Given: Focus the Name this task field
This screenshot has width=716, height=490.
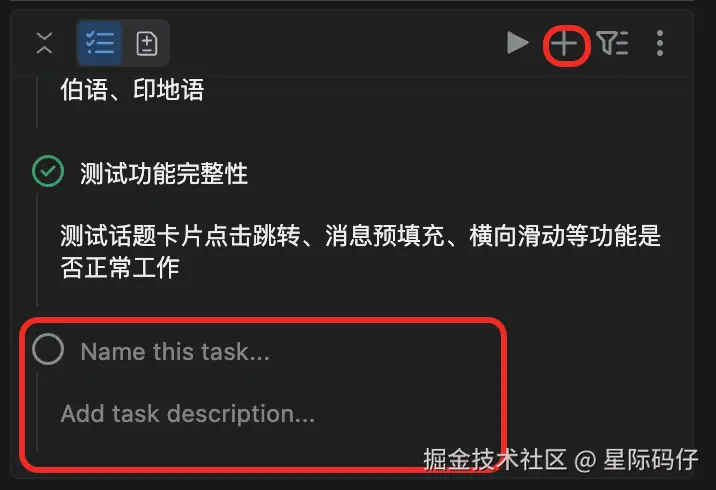Looking at the screenshot, I should (175, 352).
